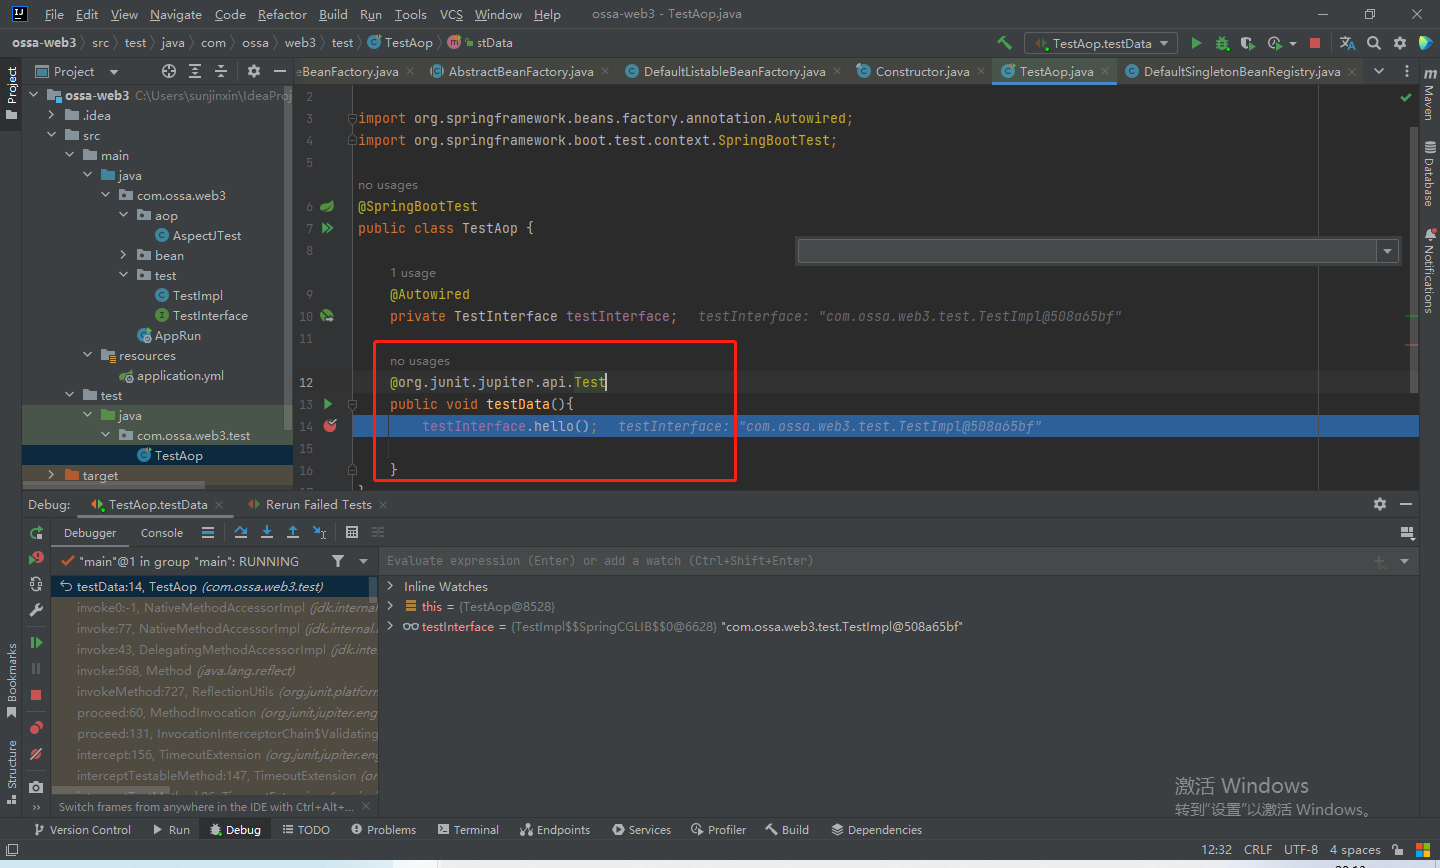This screenshot has height=868, width=1440.
Task: Click the Select Opened File target icon
Action: pyautogui.click(x=169, y=71)
